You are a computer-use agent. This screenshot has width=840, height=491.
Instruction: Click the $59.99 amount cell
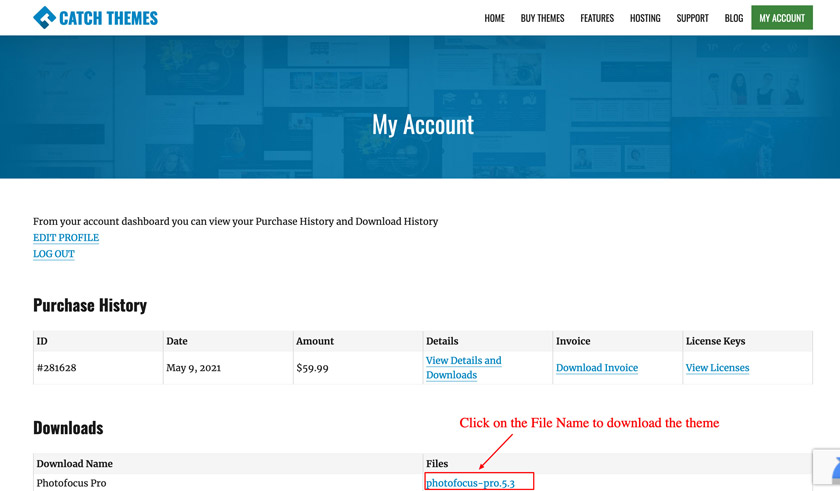312,368
